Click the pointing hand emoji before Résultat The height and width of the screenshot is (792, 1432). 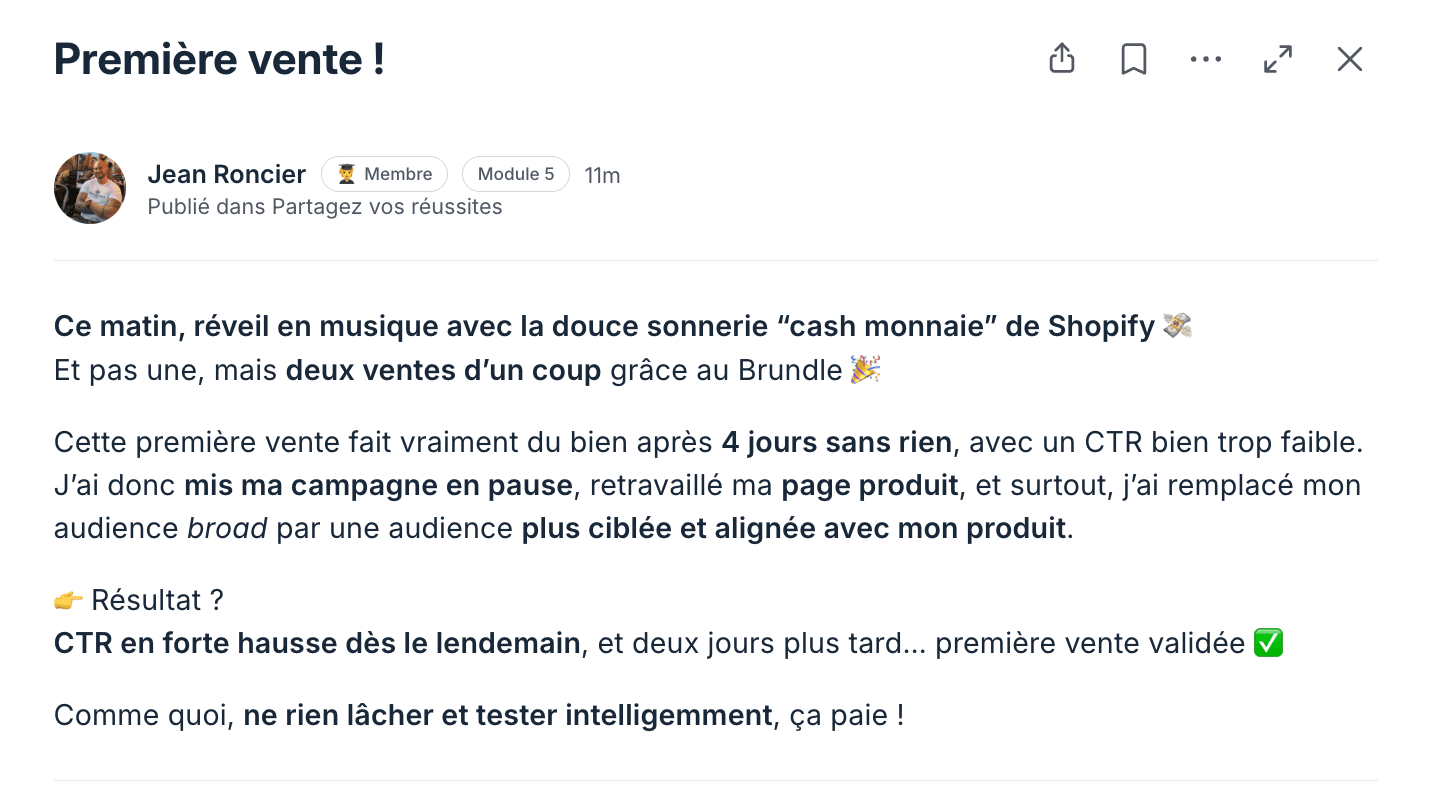pos(69,600)
